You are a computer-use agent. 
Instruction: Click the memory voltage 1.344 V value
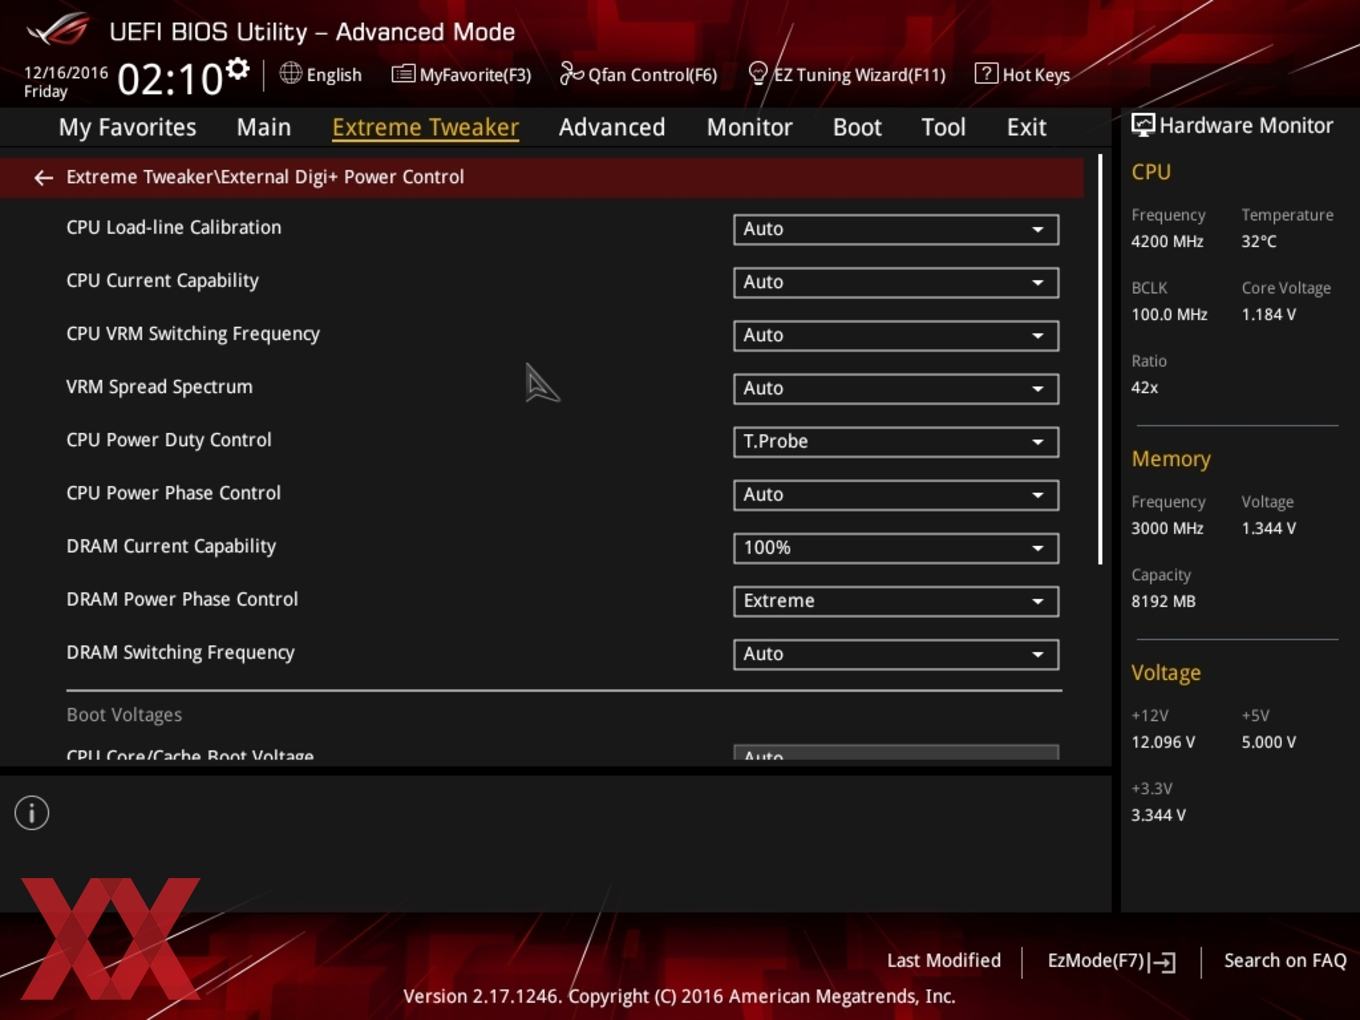click(x=1268, y=528)
